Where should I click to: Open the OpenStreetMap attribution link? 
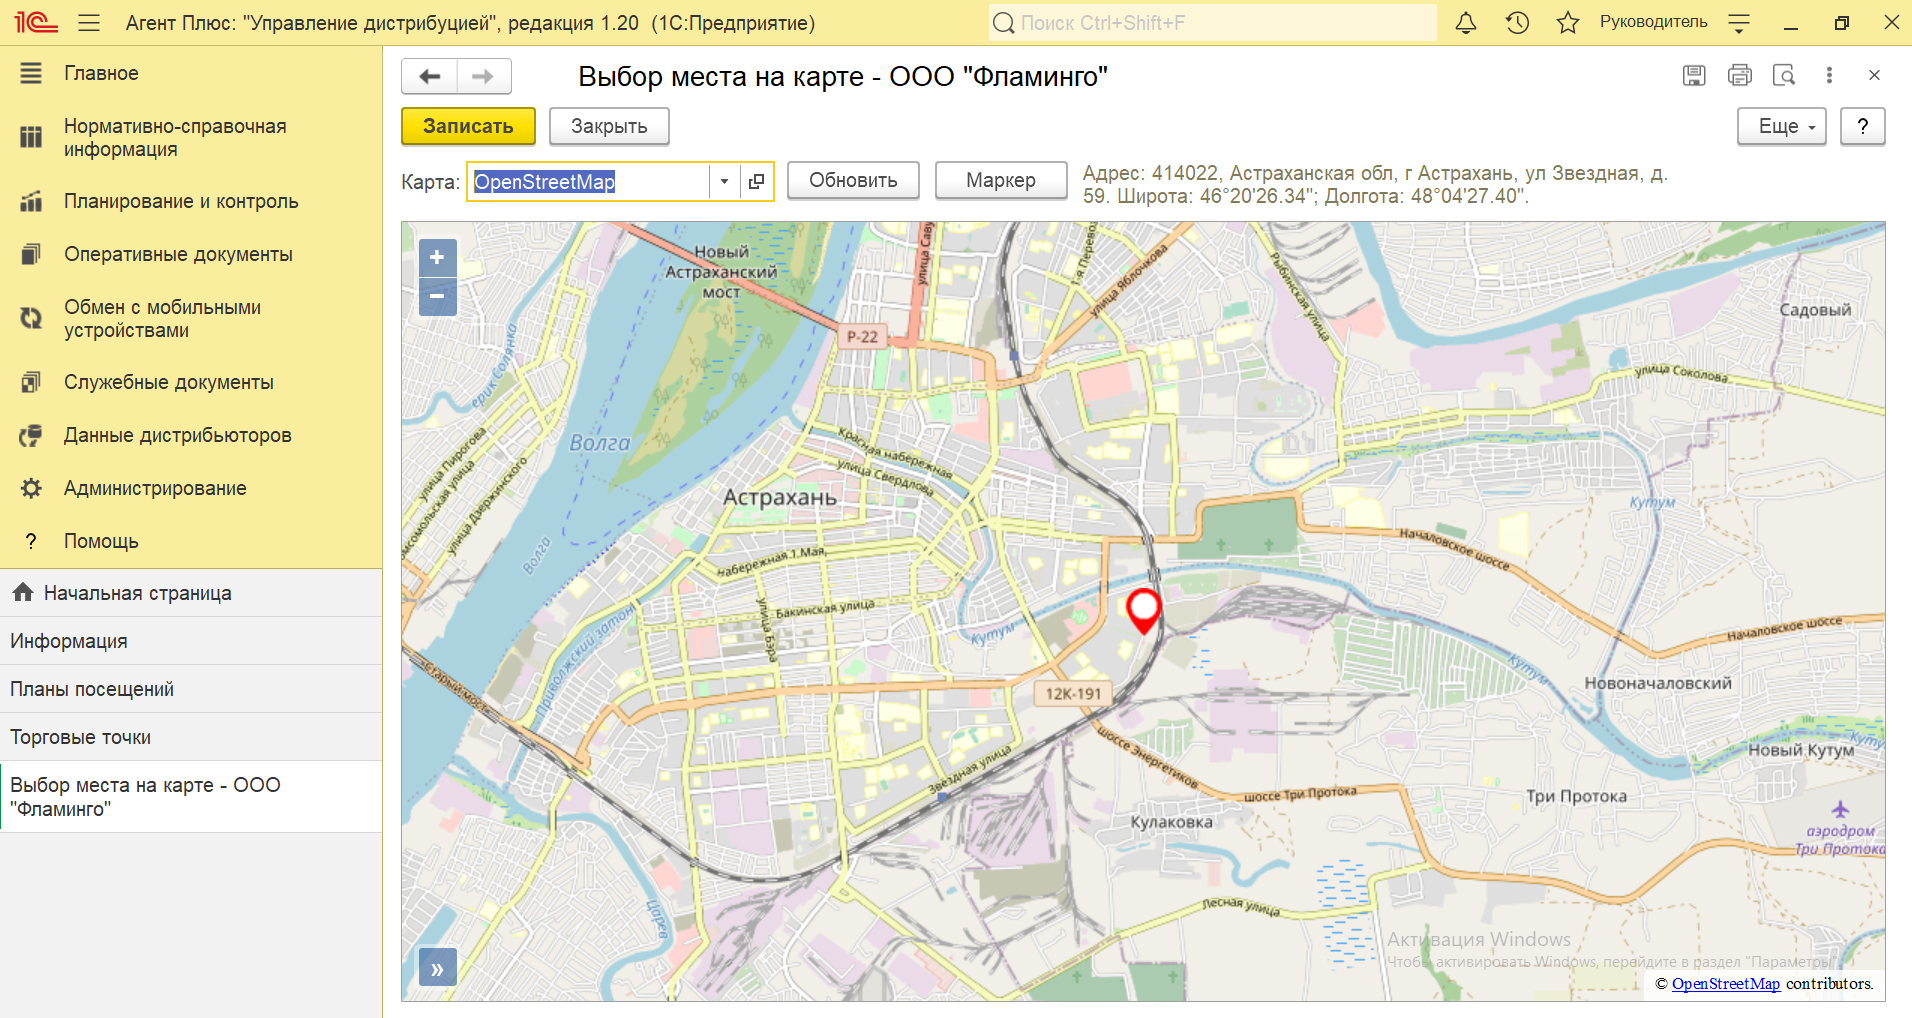pos(1726,984)
